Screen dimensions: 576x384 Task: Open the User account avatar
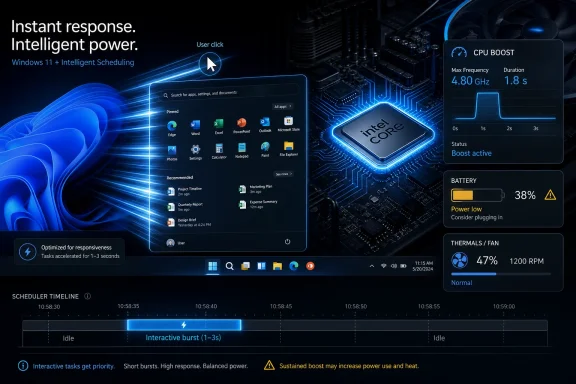(x=170, y=243)
